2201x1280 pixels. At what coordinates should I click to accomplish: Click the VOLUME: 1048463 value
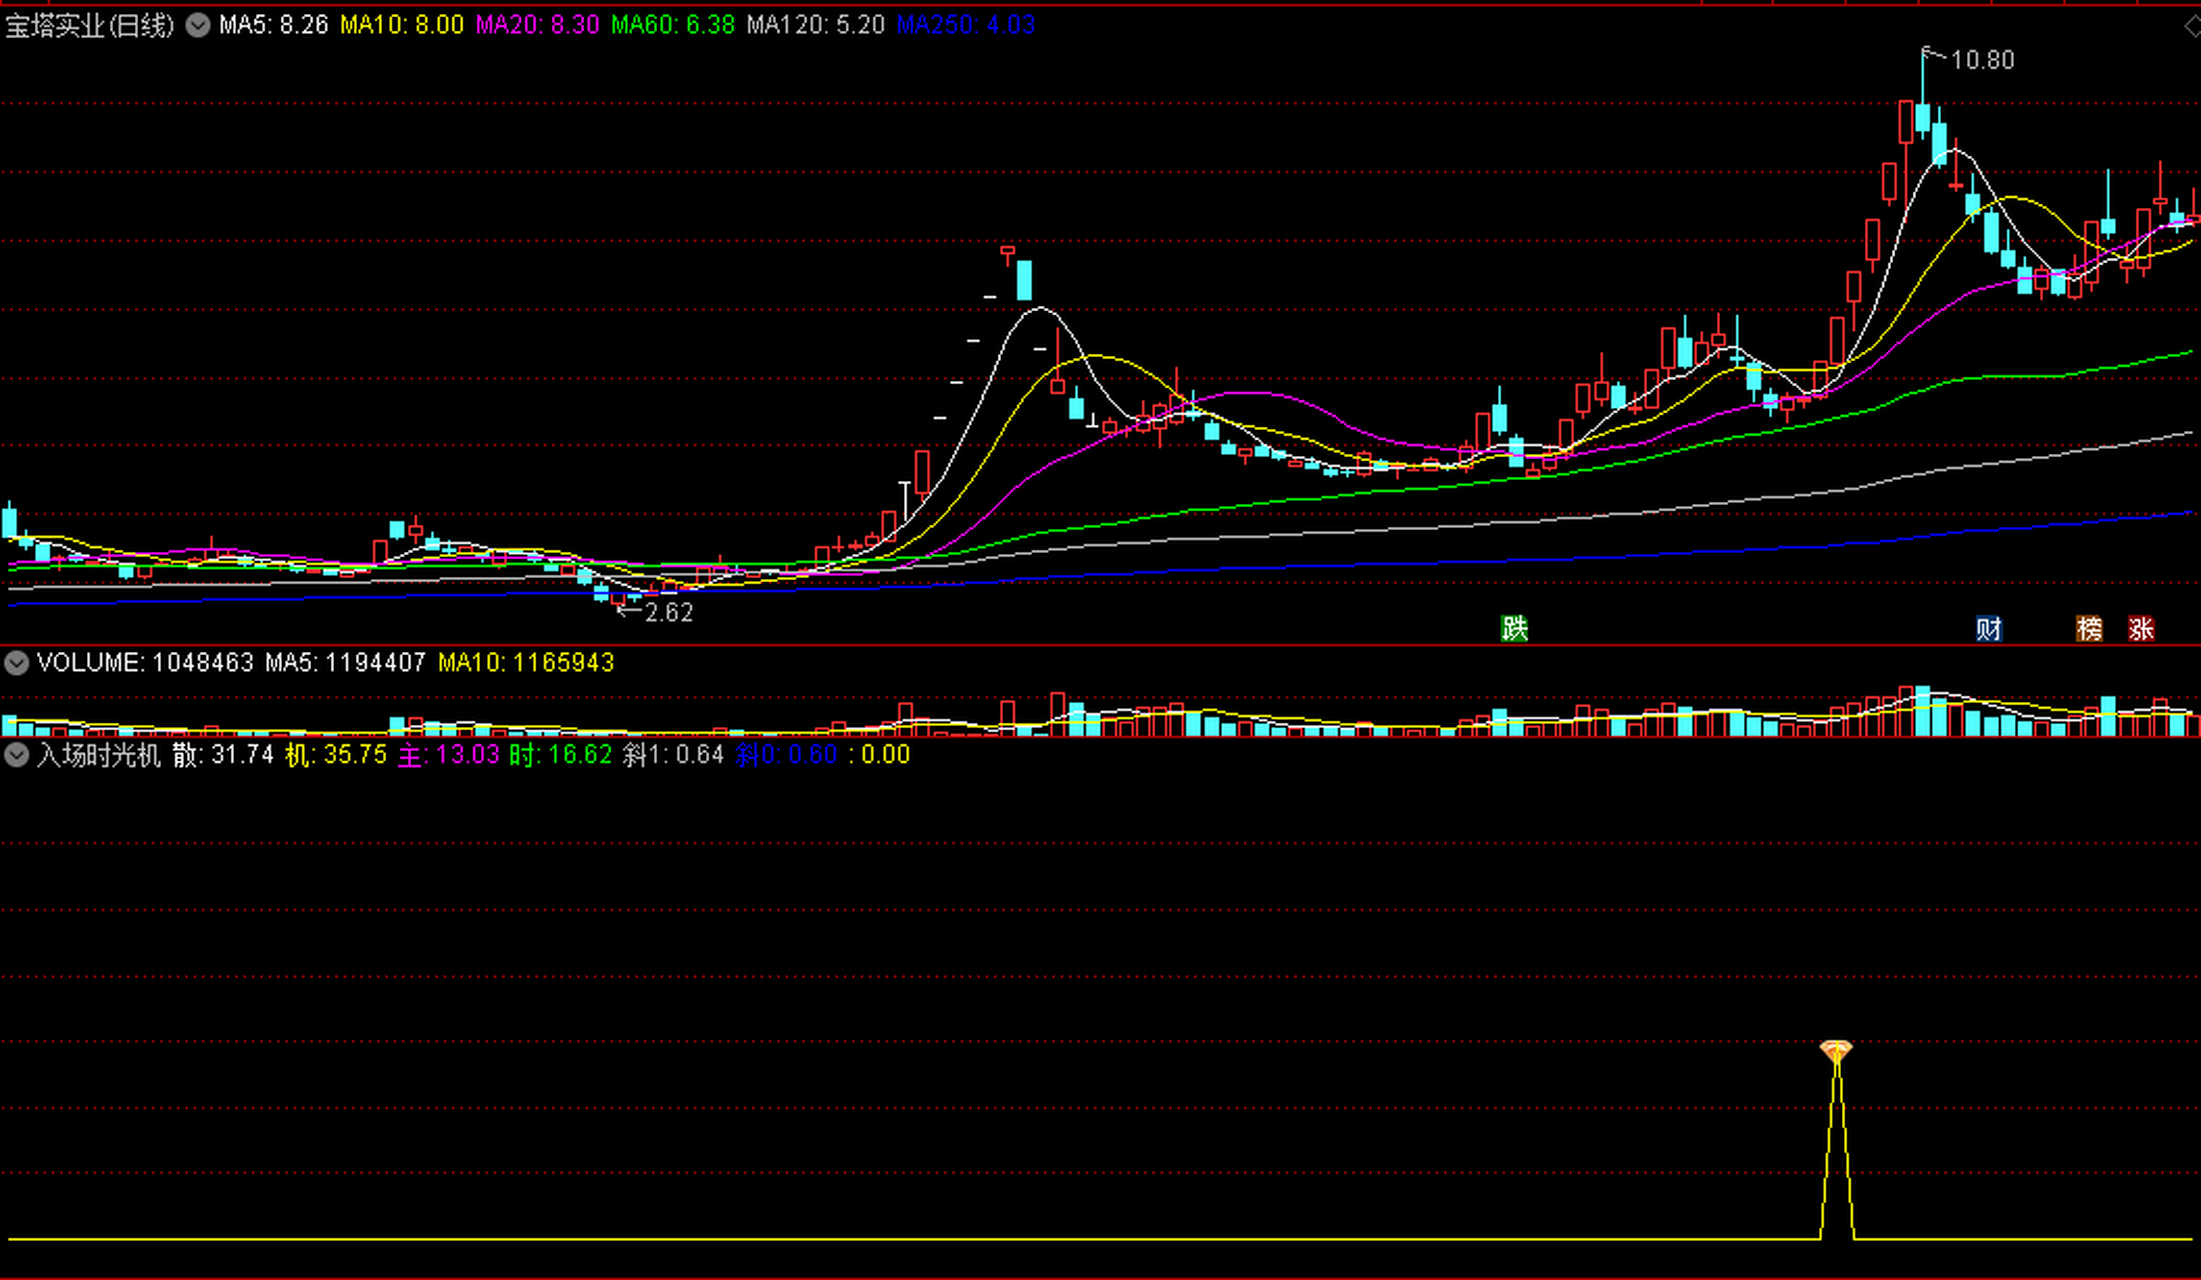pyautogui.click(x=145, y=662)
